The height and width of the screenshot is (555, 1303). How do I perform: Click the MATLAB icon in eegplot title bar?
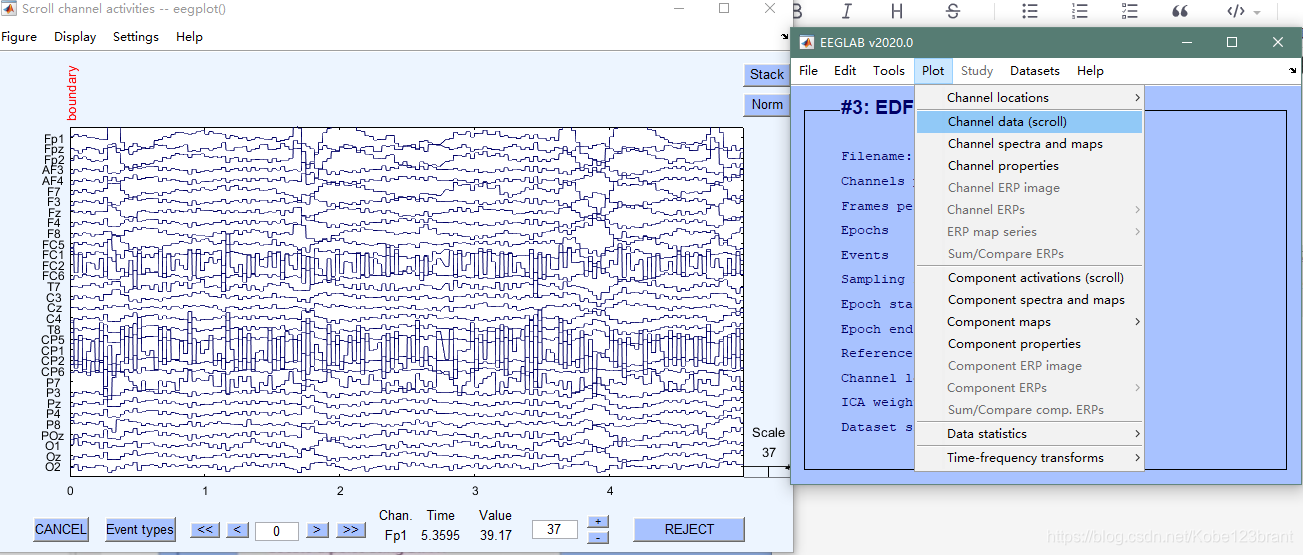8,8
